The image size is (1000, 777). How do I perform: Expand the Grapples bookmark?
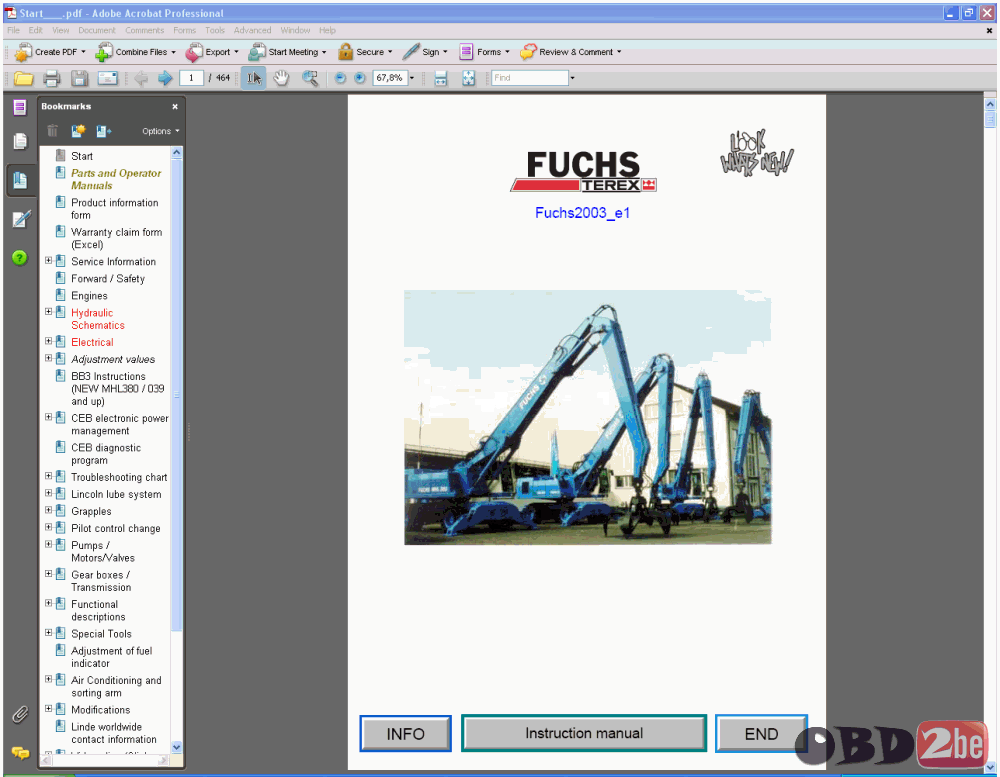[x=48, y=510]
